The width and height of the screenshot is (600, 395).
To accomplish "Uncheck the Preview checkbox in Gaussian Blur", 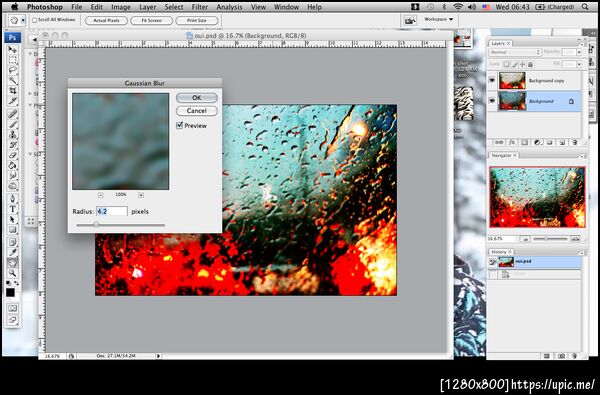I will [x=179, y=125].
